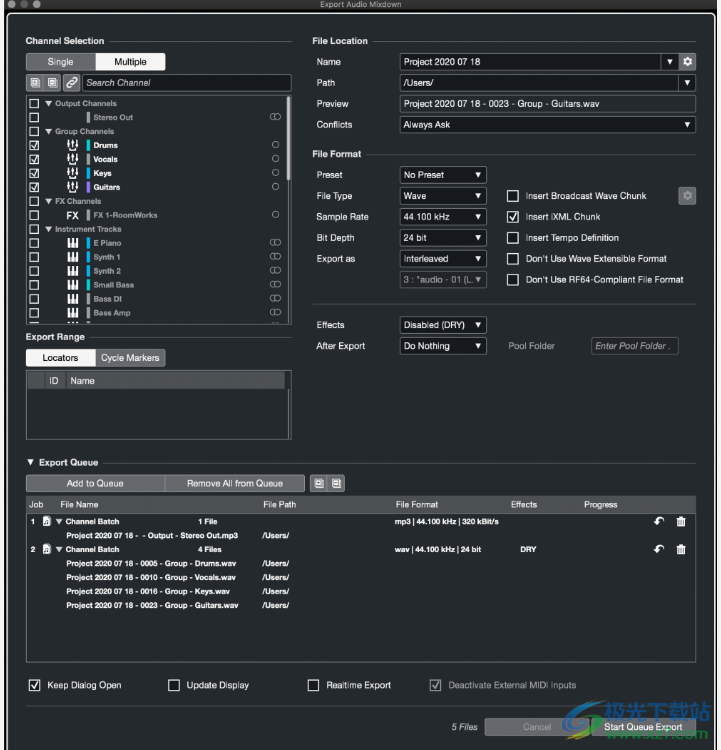Open the After Export dropdown
This screenshot has width=721, height=750.
pos(443,346)
